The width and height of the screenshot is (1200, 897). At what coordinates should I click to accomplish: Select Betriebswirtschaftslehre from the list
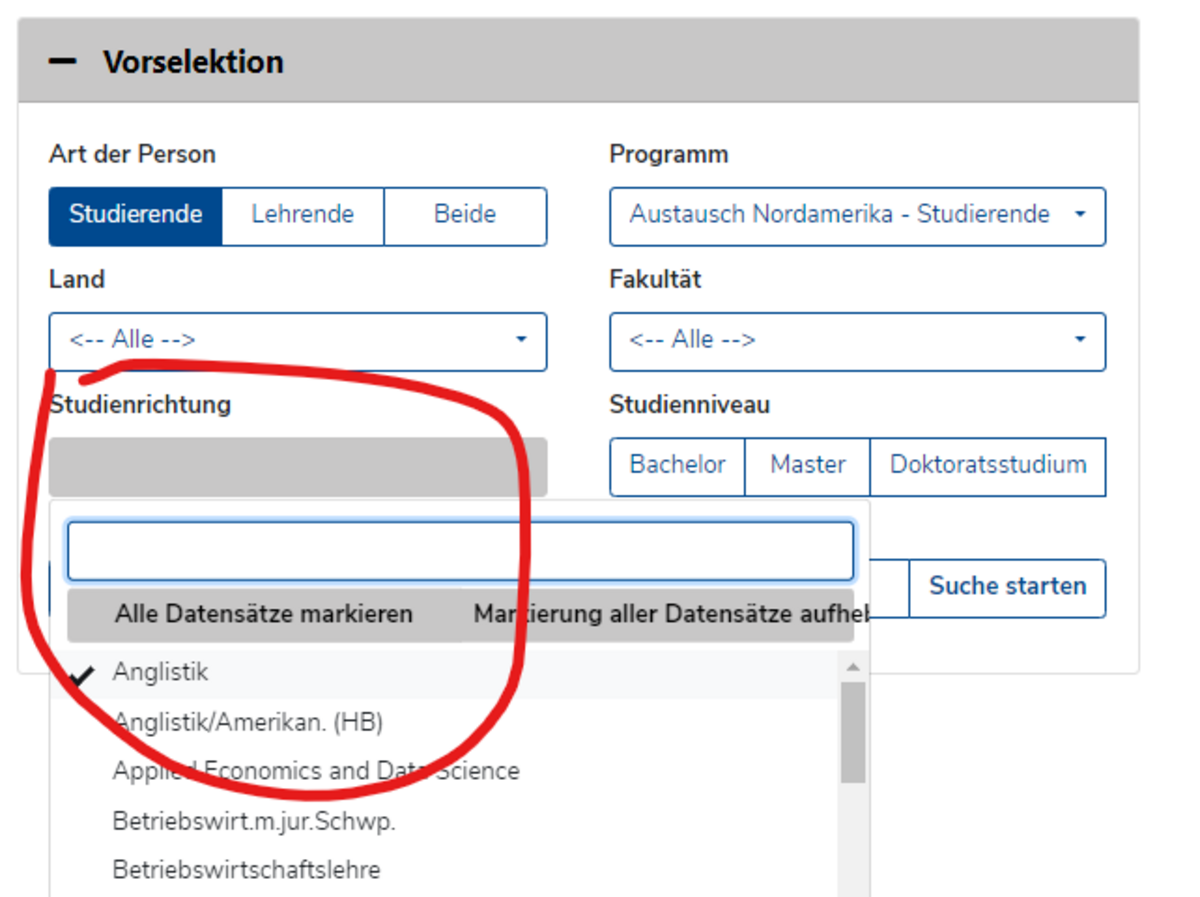246,870
